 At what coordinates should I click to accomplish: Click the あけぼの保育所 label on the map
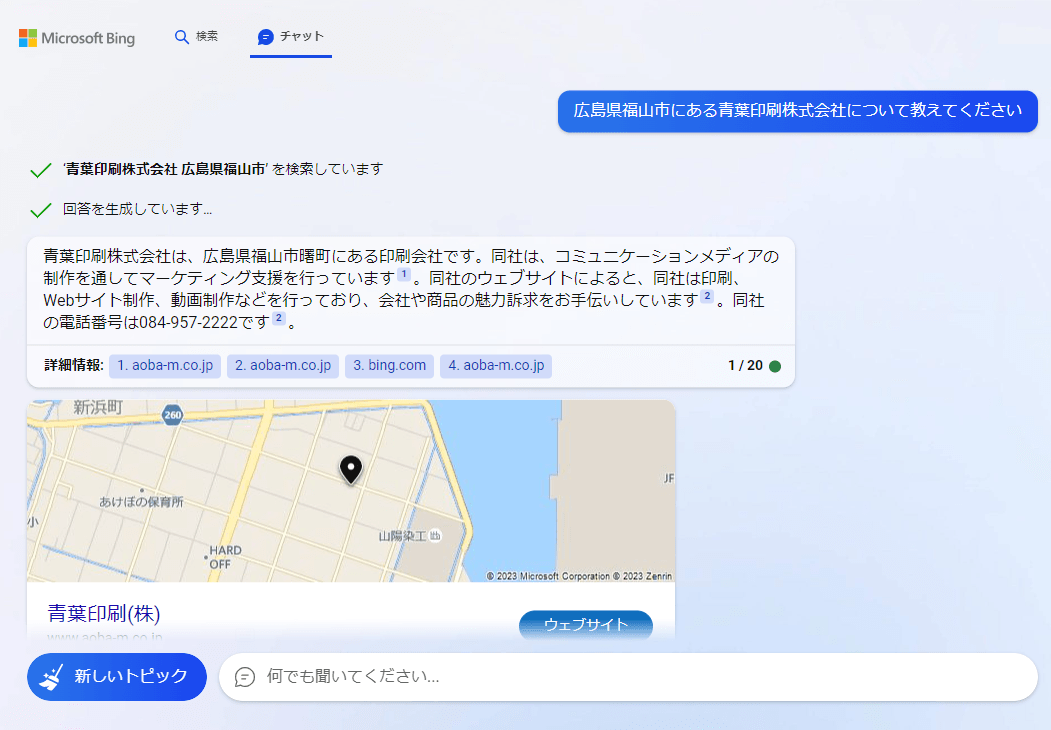(x=141, y=501)
